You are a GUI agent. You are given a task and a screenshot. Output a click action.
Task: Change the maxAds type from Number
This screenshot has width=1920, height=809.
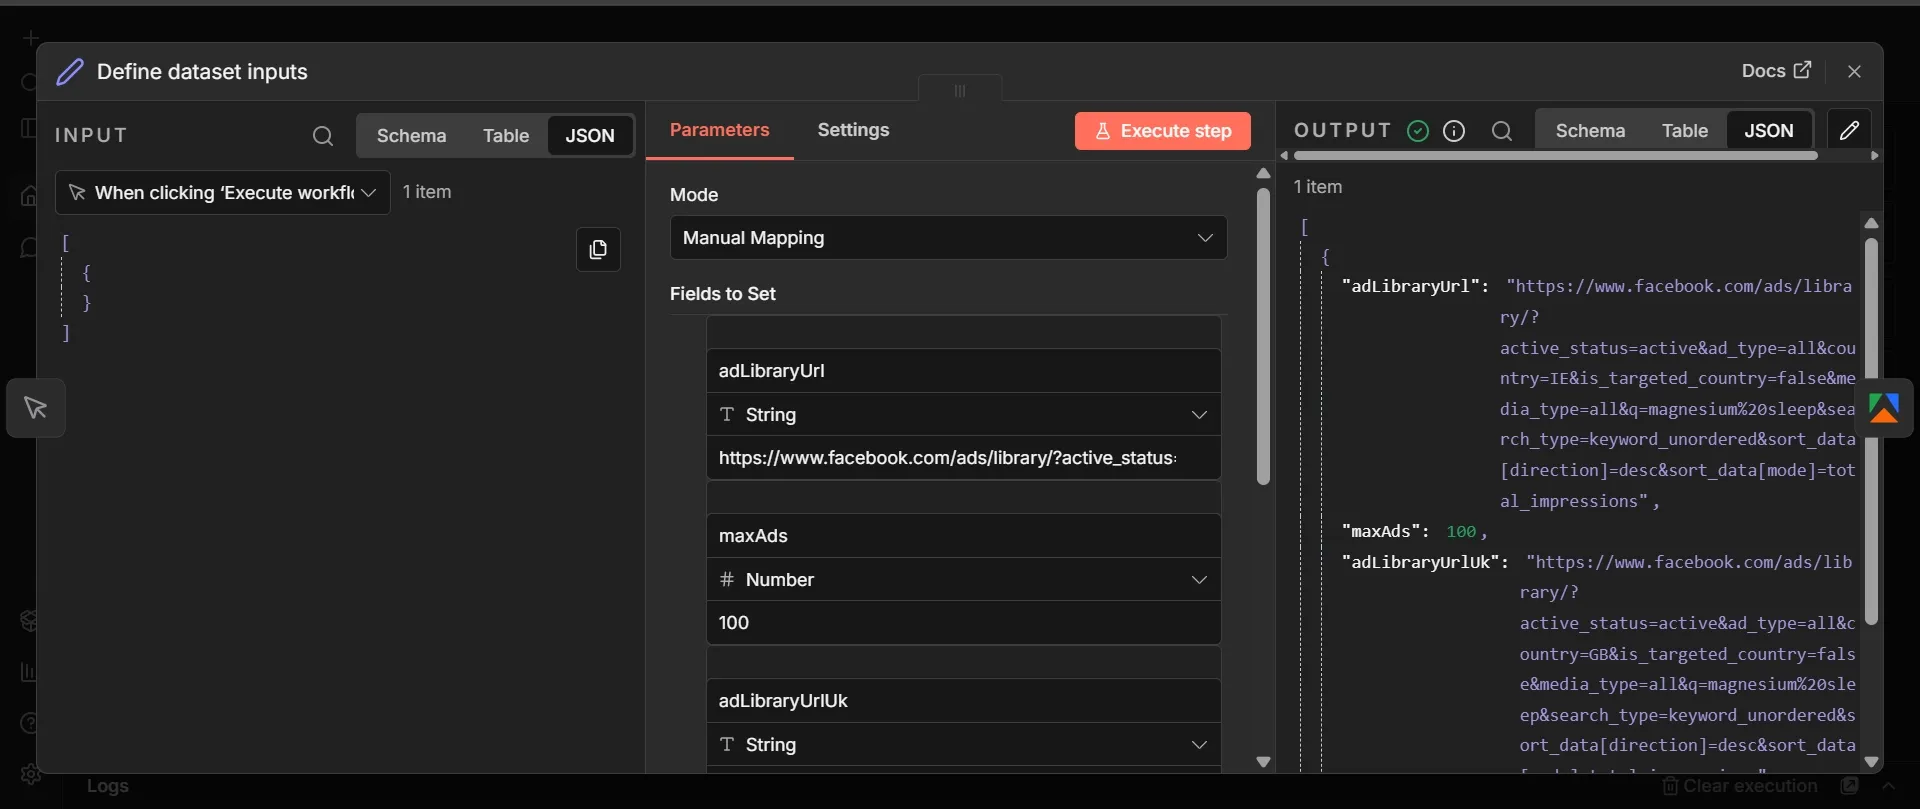click(x=964, y=580)
